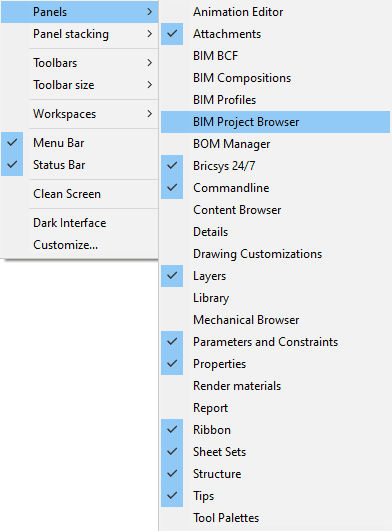Disable the Status Bar option
The width and height of the screenshot is (392, 531).
click(12, 165)
